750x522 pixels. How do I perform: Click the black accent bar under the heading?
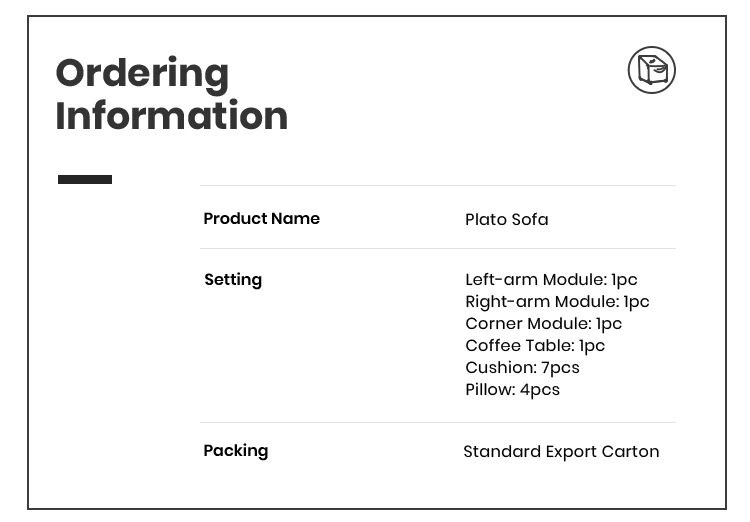click(85, 180)
